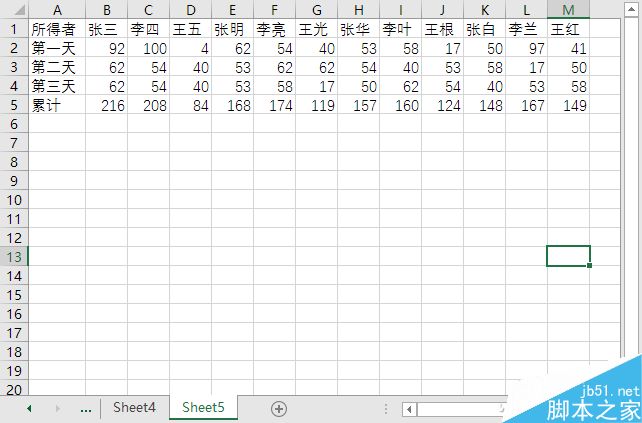Select row 1 header
The image size is (642, 423).
tap(14, 29)
